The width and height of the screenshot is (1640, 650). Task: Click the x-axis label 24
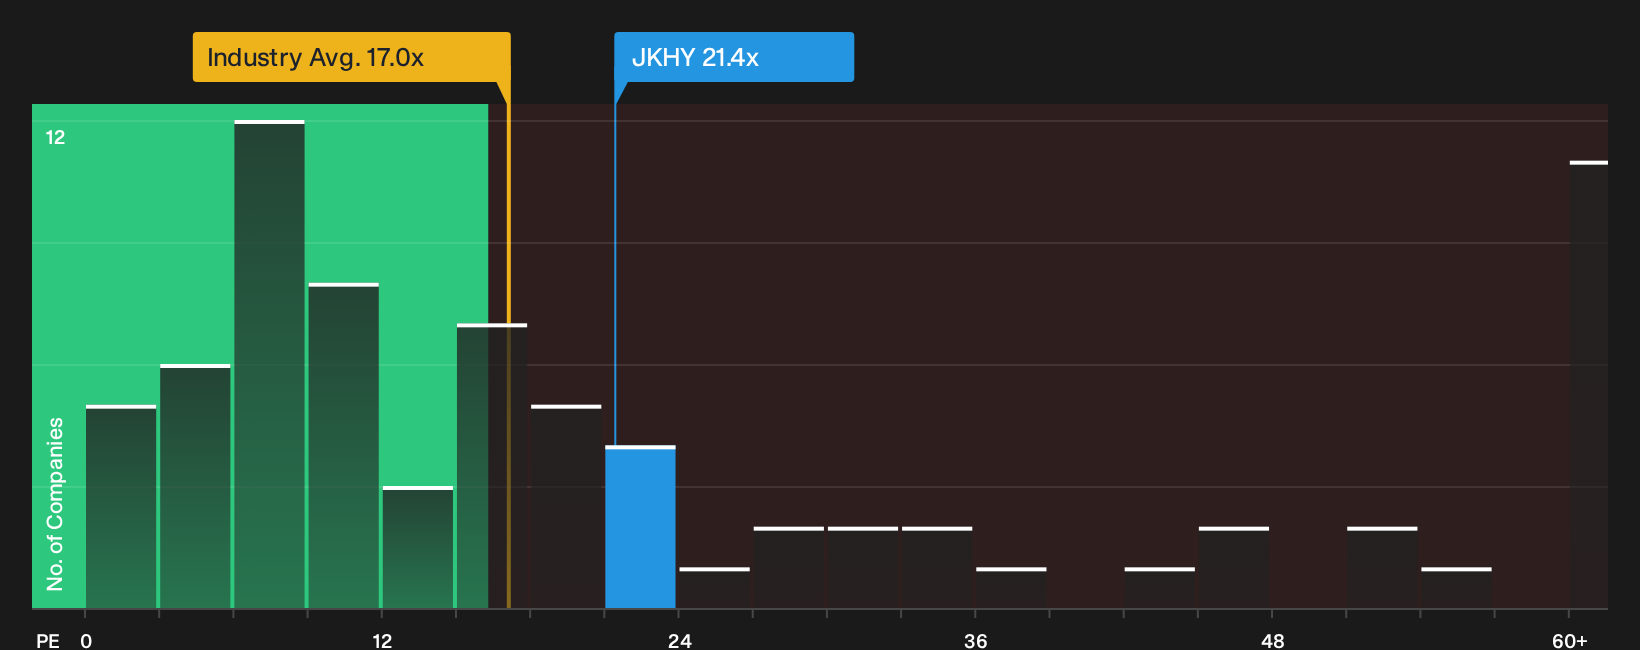click(x=679, y=640)
